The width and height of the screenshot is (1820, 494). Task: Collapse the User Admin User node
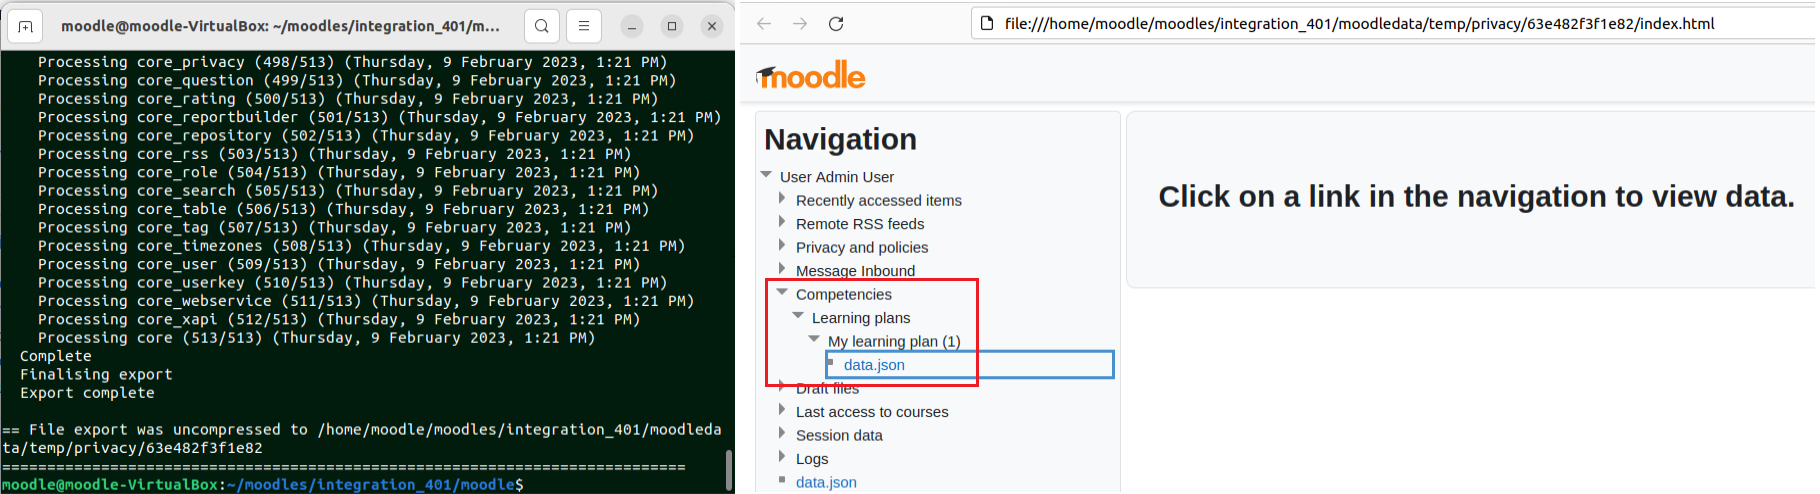tap(766, 175)
